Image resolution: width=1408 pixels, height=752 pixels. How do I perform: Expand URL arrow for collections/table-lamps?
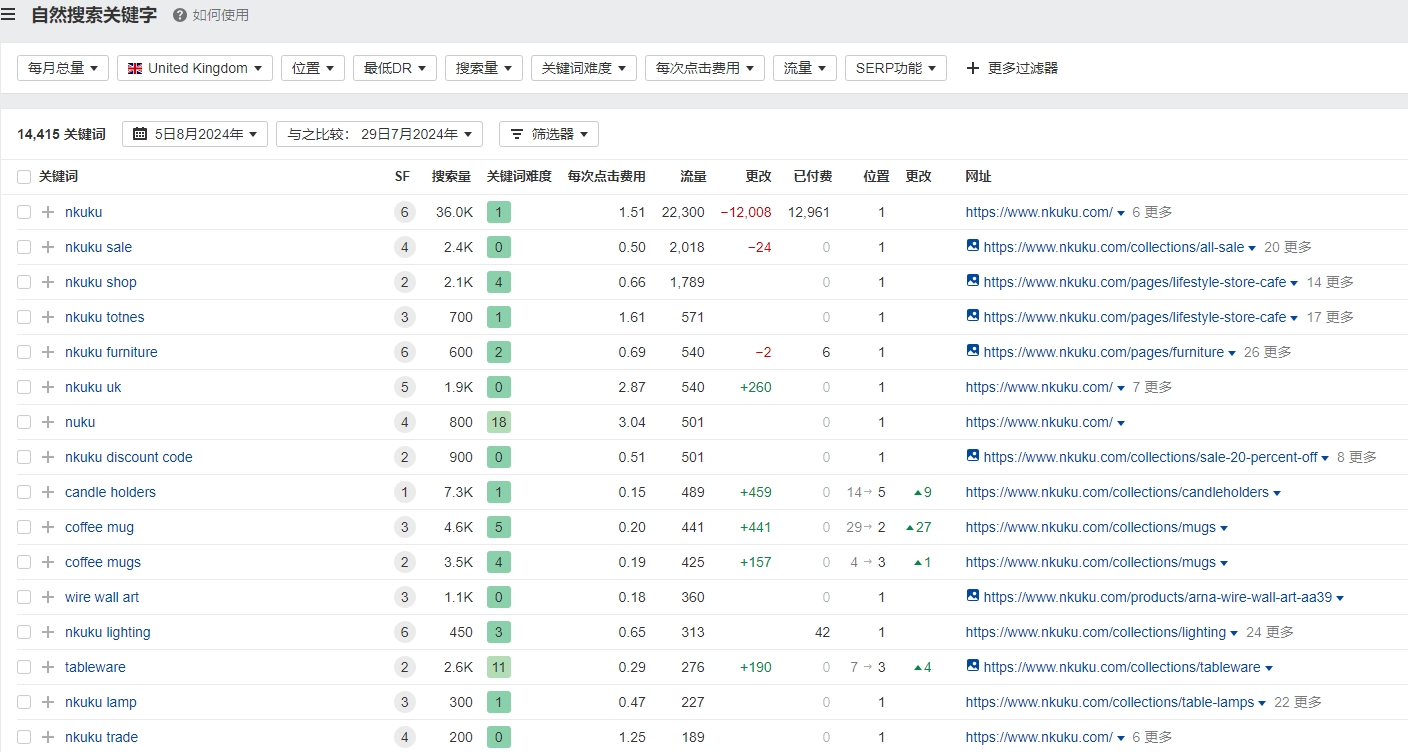(x=1263, y=703)
